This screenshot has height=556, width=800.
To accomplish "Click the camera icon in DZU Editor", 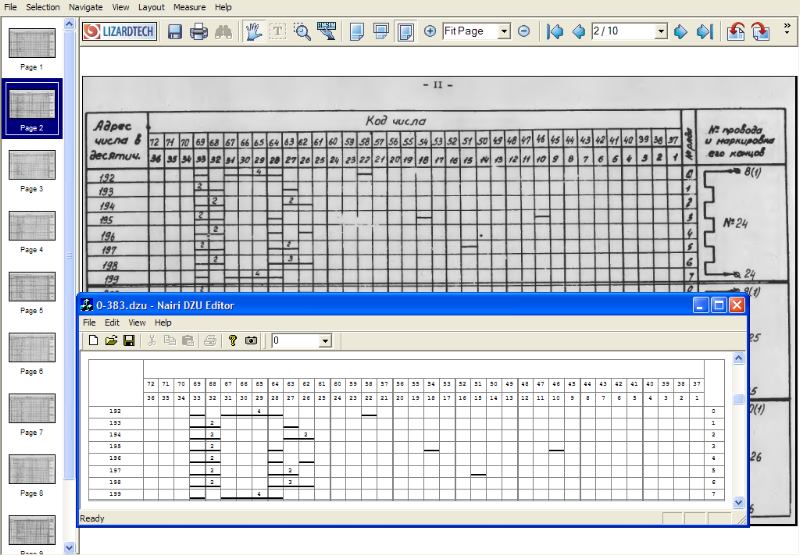I will 251,341.
